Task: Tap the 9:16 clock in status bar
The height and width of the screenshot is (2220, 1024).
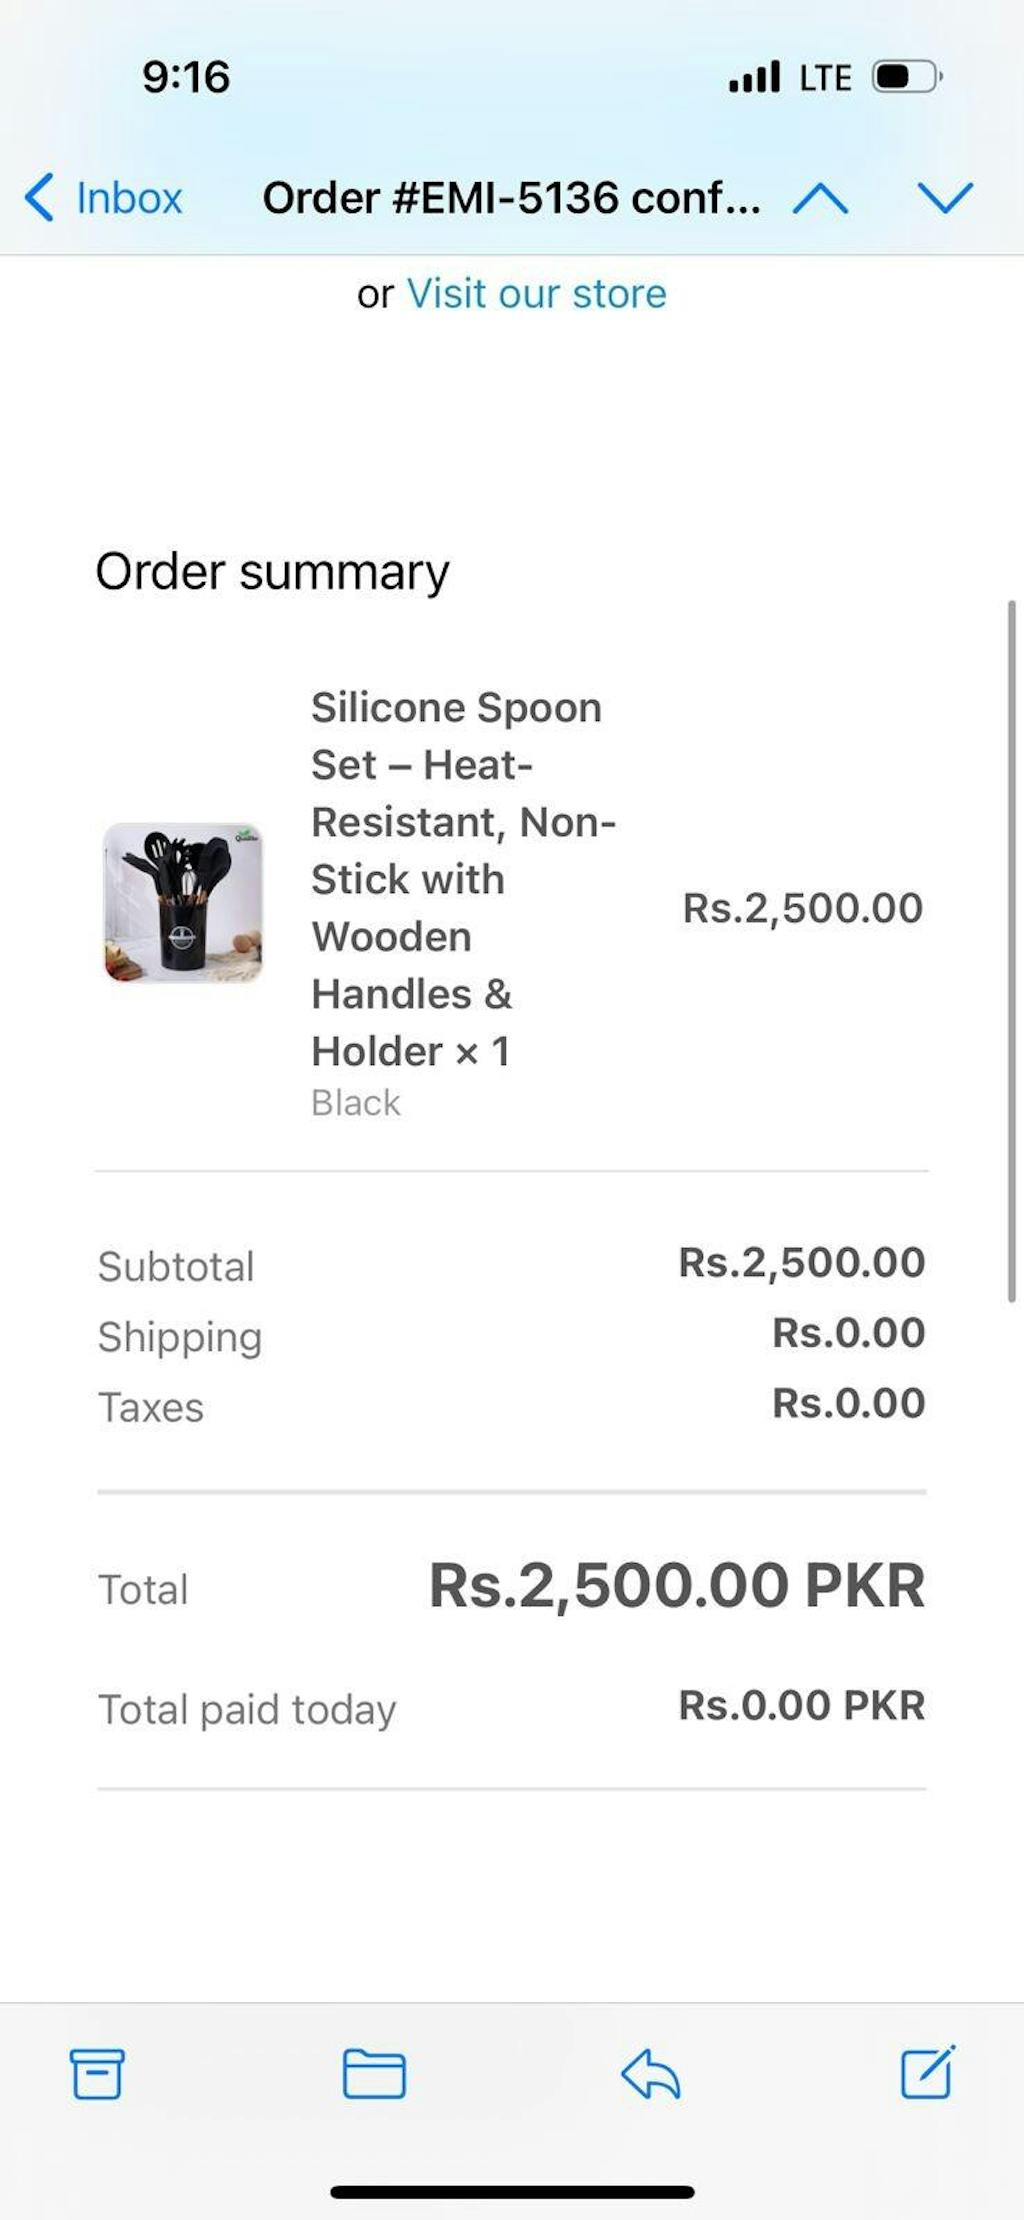Action: (186, 77)
